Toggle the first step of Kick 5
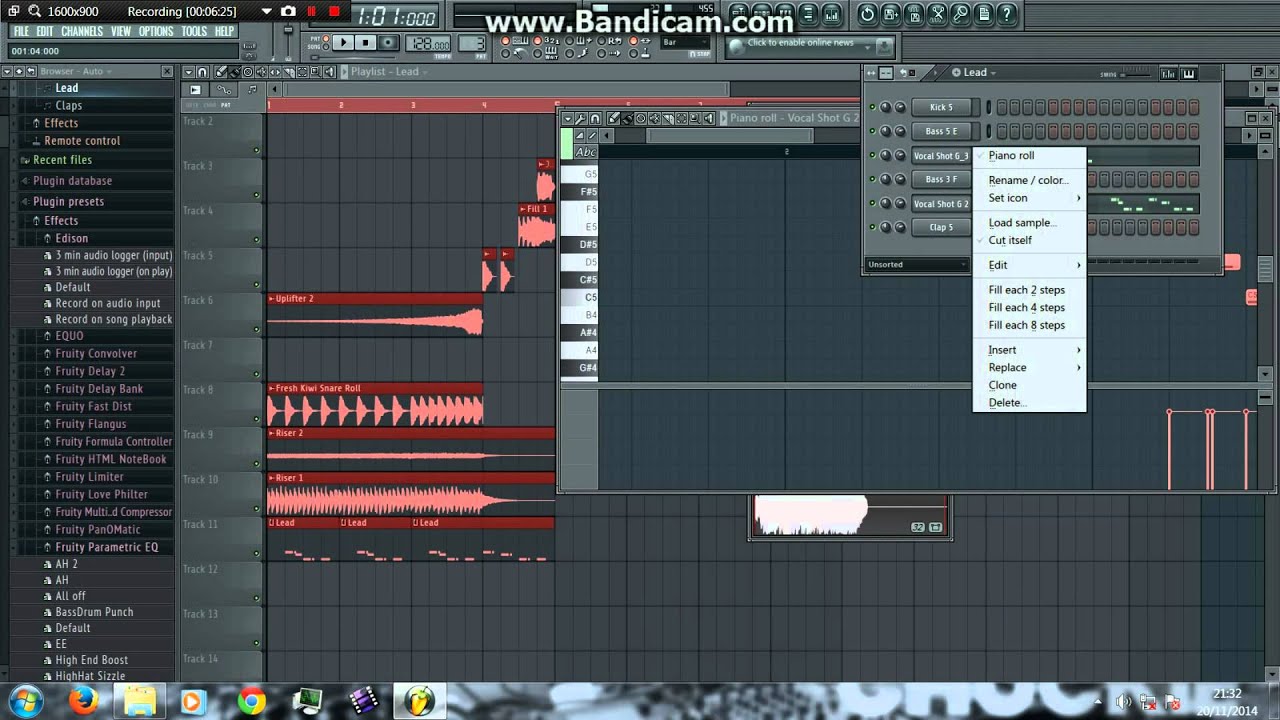The width and height of the screenshot is (1280, 720). pyautogui.click(x=1001, y=107)
